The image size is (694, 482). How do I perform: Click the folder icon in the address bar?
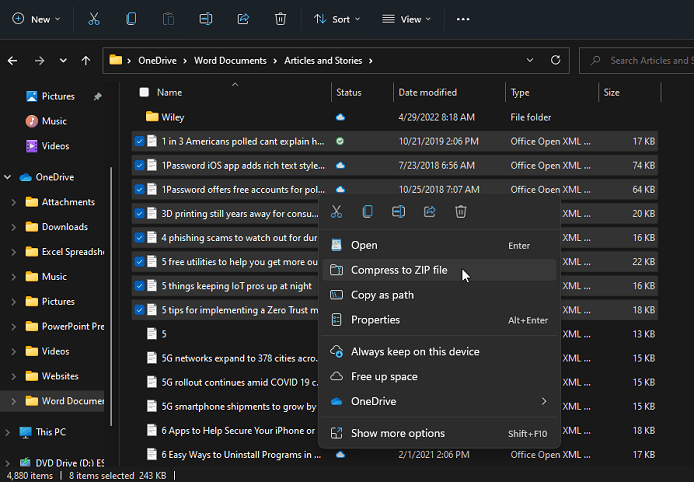(x=116, y=60)
